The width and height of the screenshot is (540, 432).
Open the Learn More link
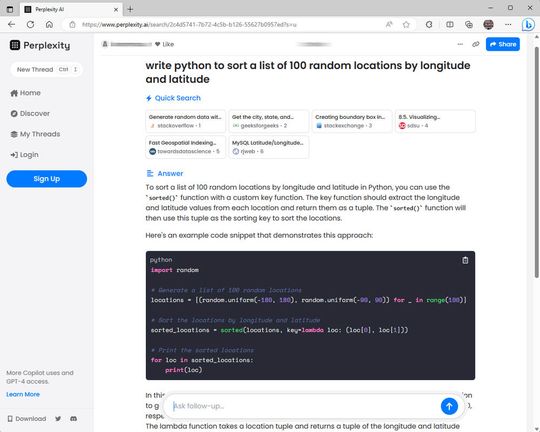23,394
